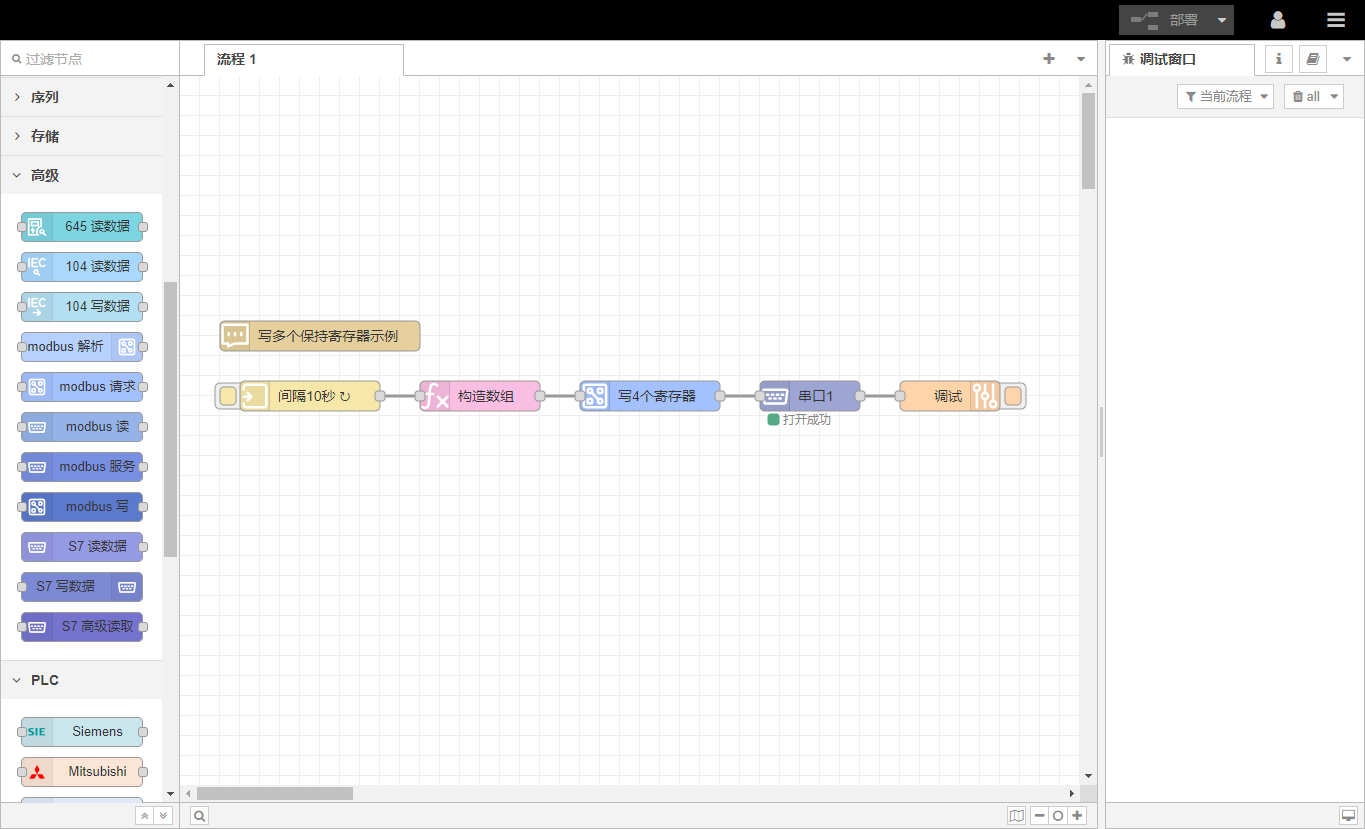This screenshot has height=829, width=1365.
Task: Click the zoom in plus icon
Action: 1077,816
